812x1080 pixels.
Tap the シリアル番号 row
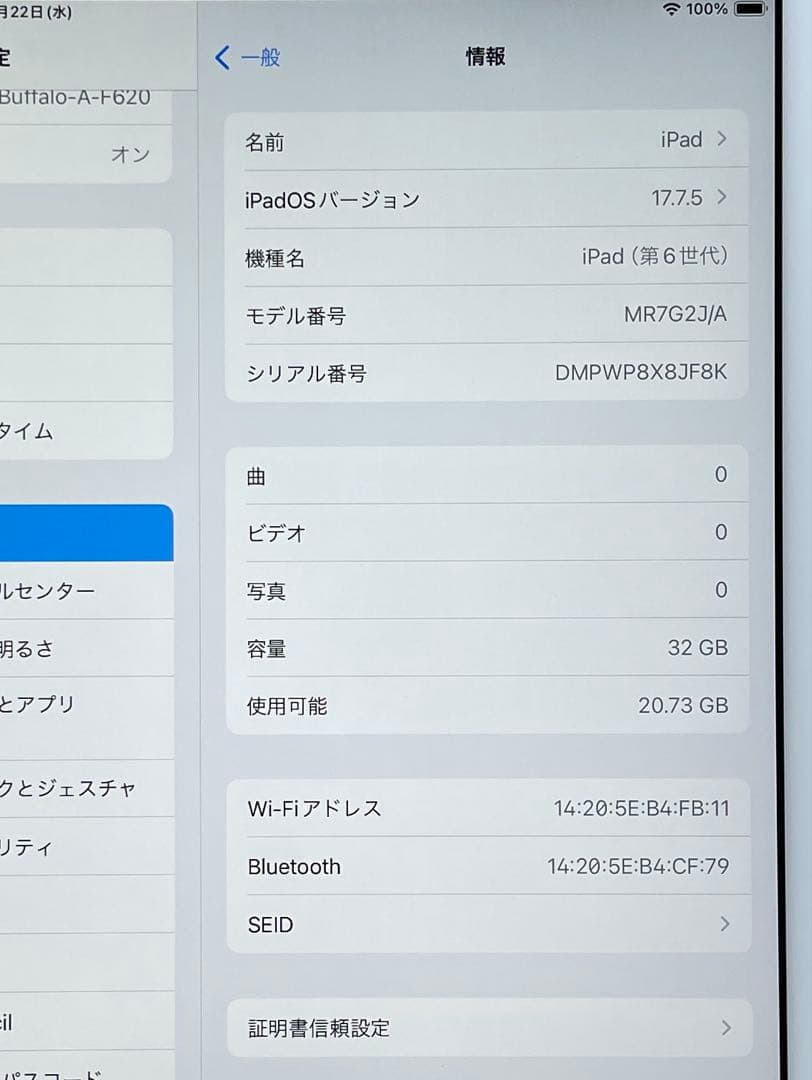tap(485, 374)
